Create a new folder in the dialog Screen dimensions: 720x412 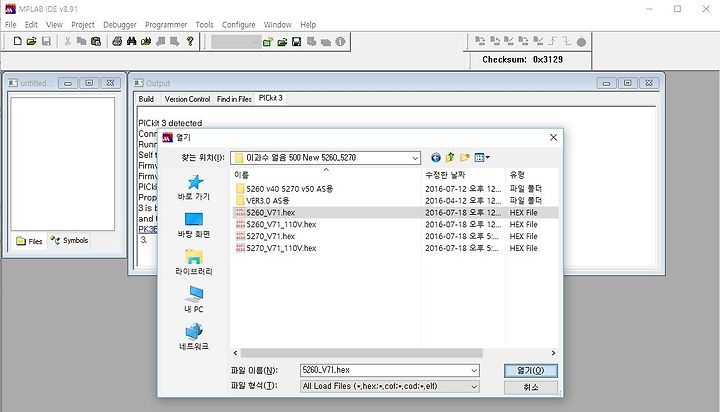[465, 158]
